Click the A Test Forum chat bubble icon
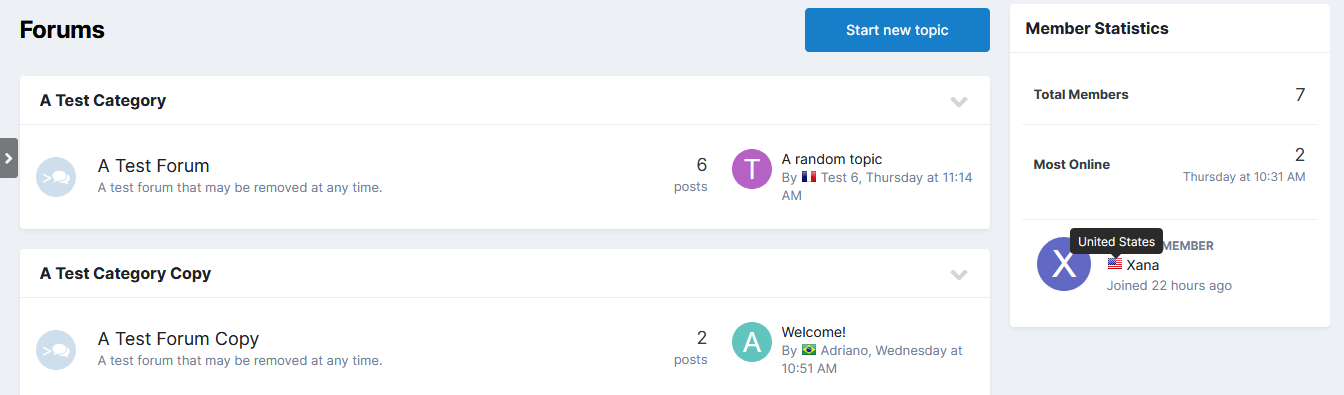Viewport: 1344px width, 395px height. click(56, 177)
